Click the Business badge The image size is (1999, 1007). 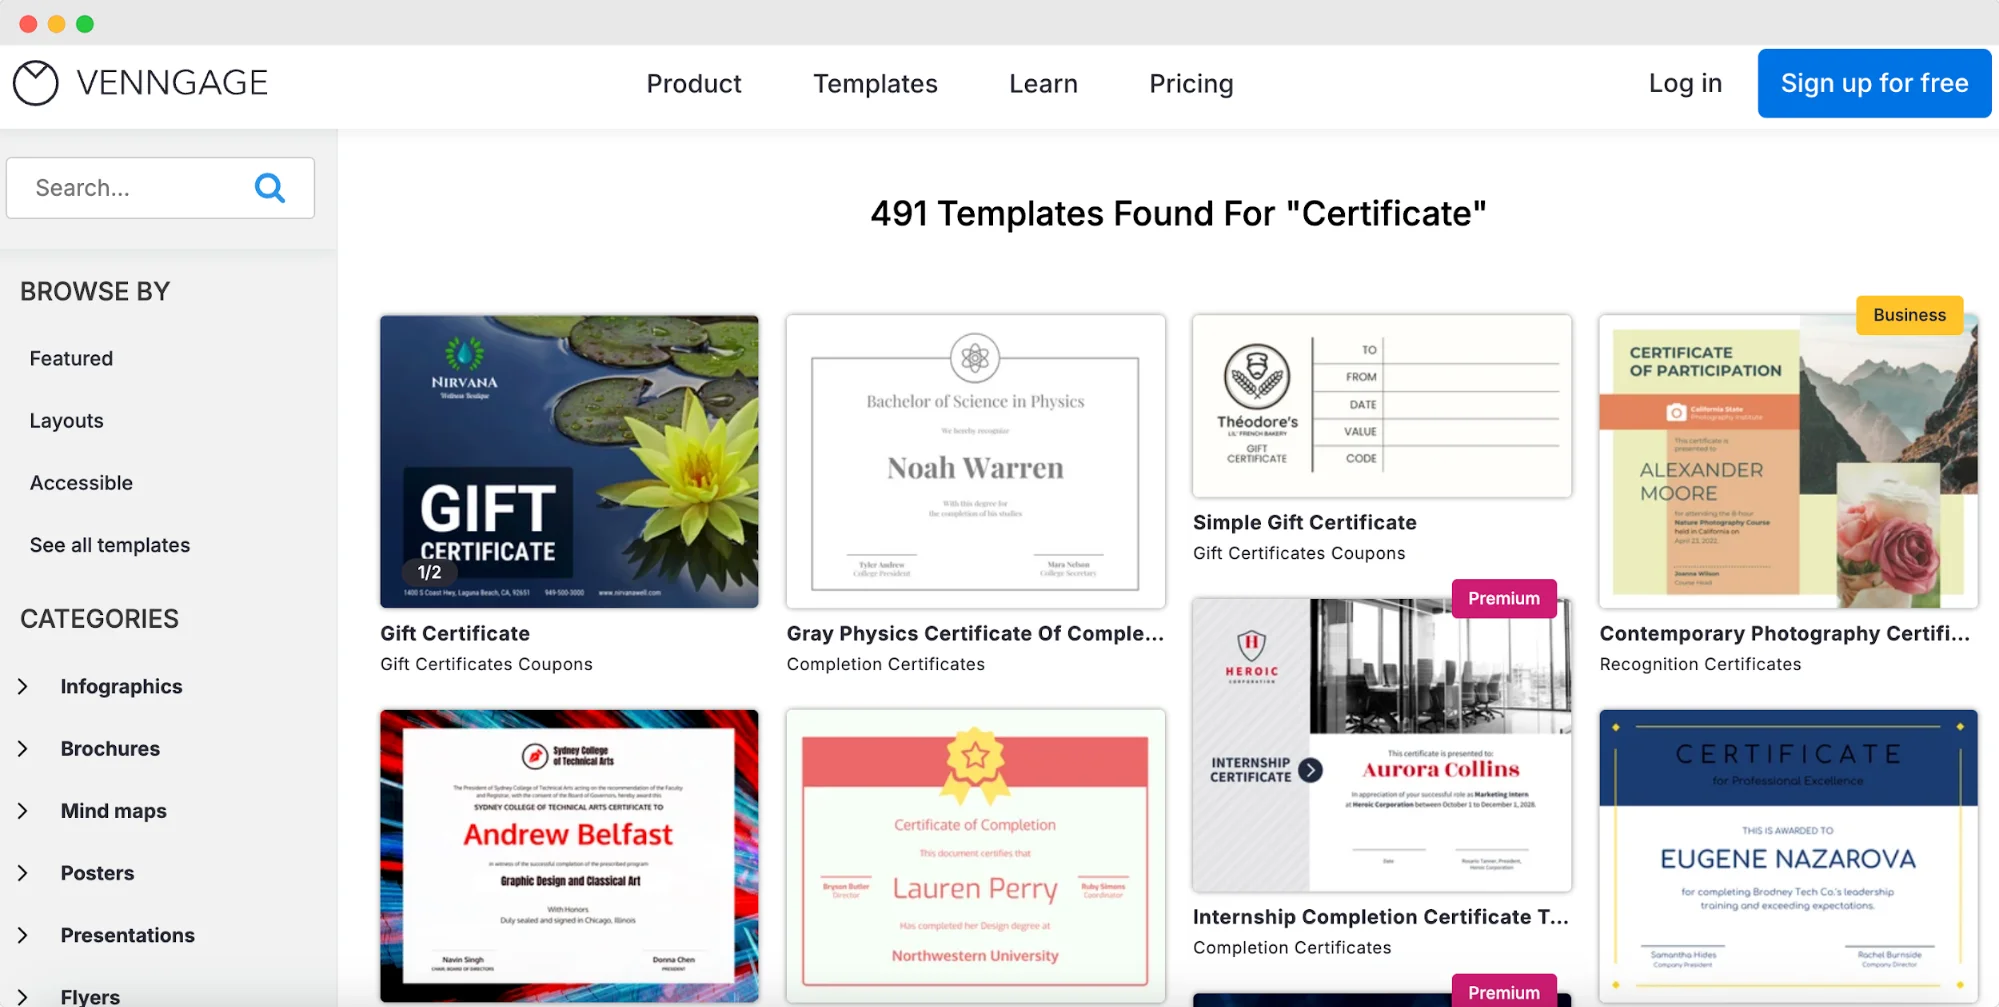click(x=1909, y=315)
